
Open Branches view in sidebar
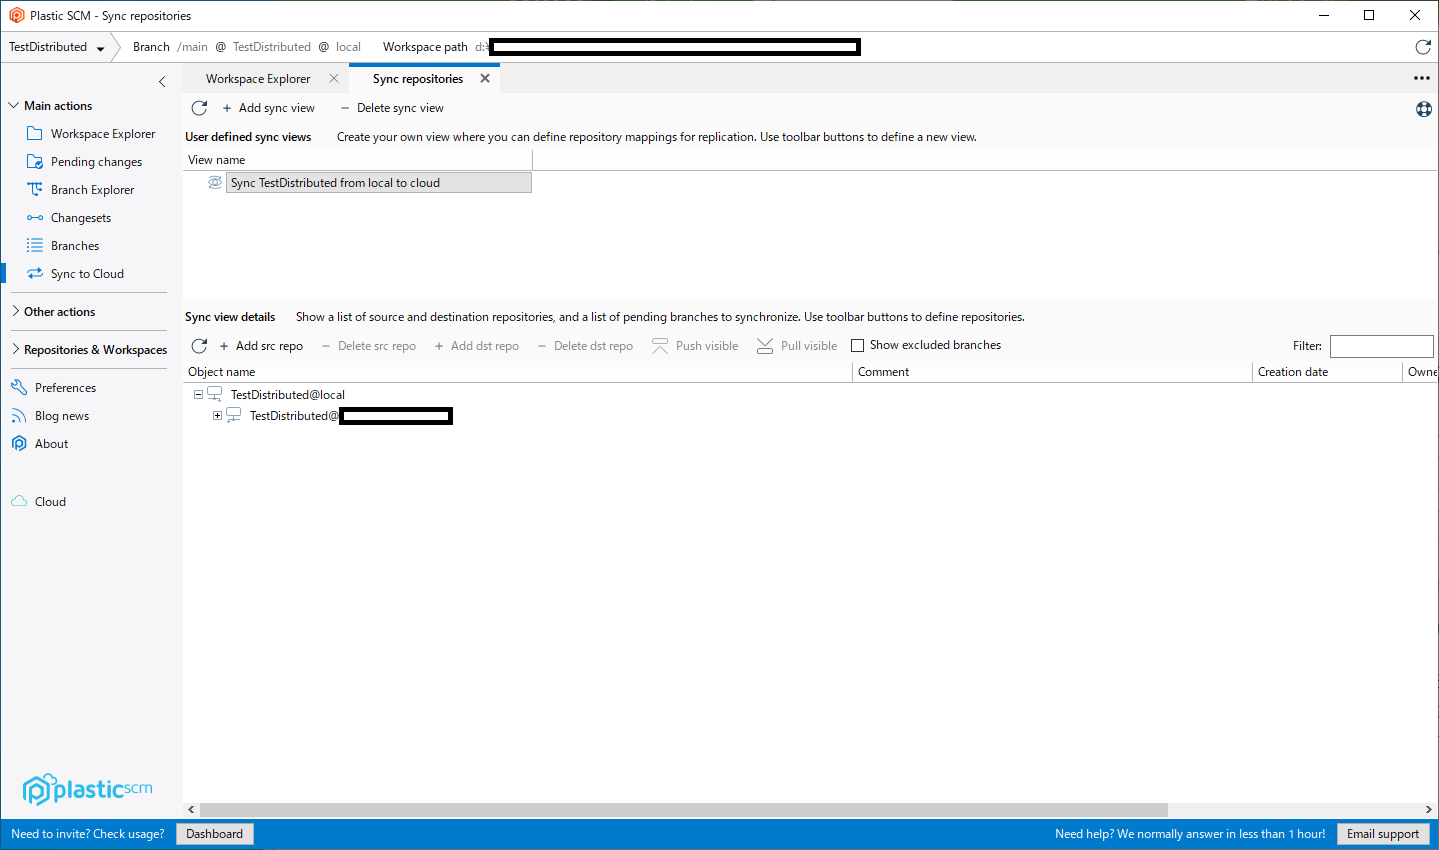click(x=63, y=246)
